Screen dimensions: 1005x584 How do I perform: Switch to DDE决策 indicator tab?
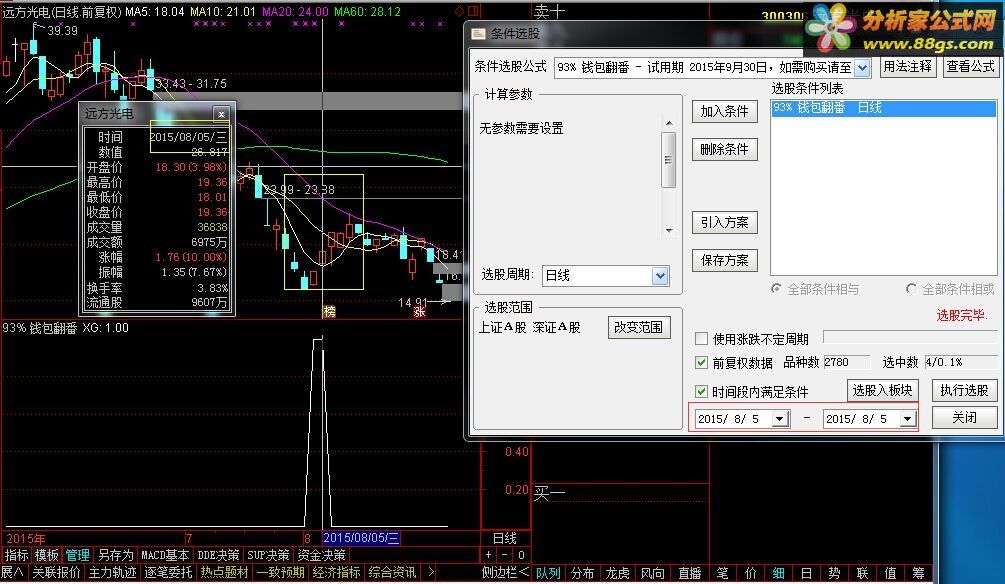[218, 555]
